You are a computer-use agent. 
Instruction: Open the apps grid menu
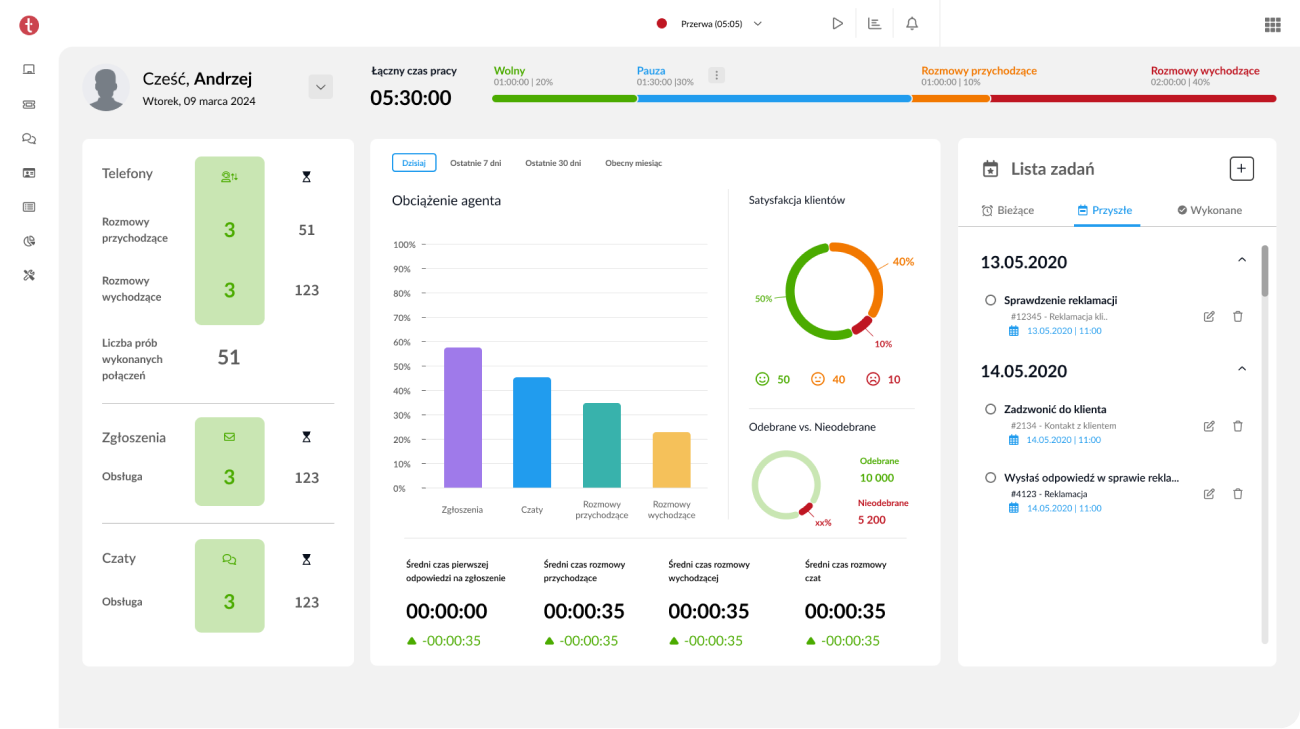(x=1273, y=25)
